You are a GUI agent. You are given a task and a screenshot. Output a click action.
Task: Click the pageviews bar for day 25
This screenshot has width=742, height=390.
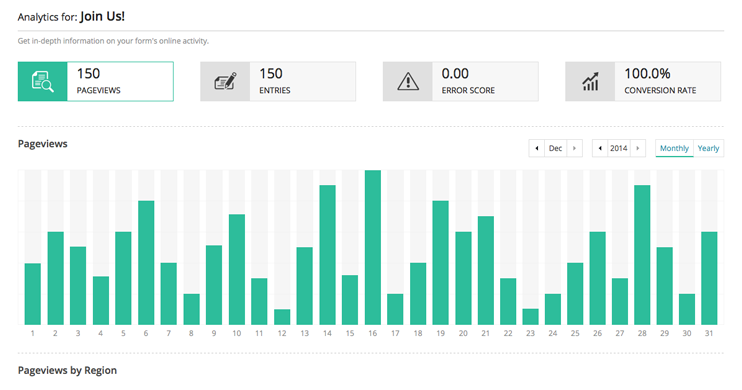point(575,293)
